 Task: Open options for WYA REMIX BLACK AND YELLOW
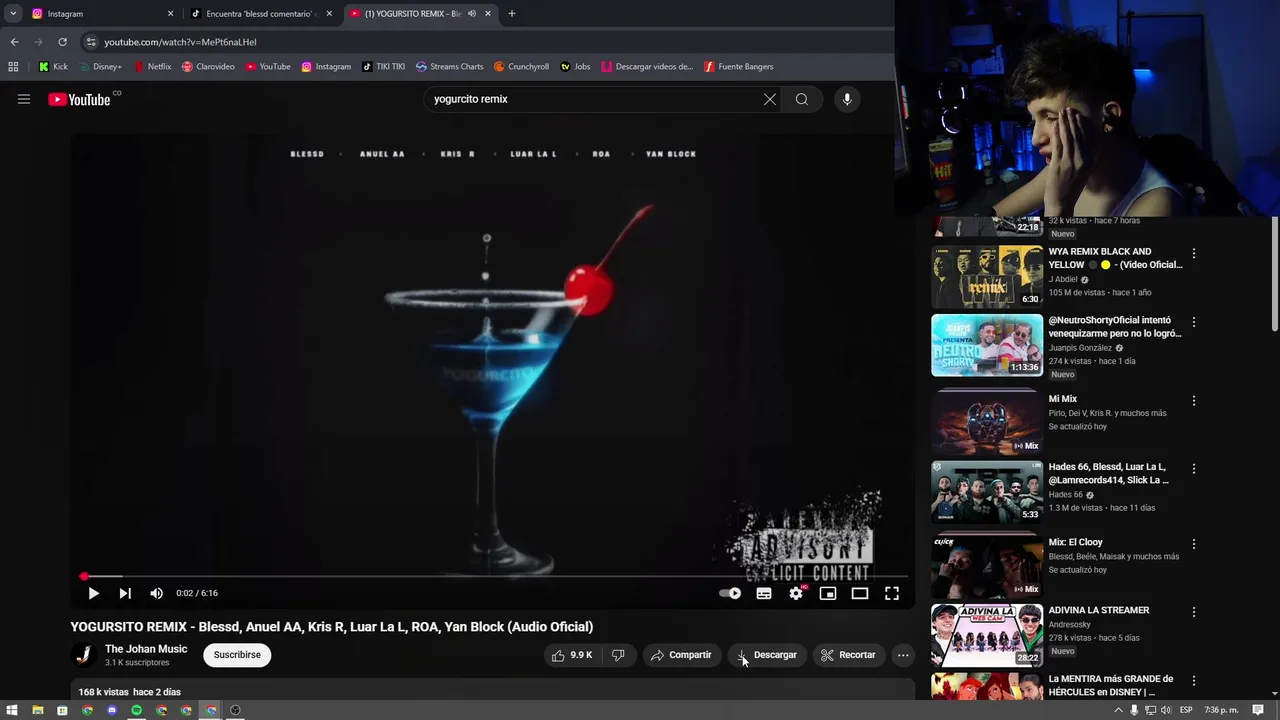pyautogui.click(x=1193, y=254)
